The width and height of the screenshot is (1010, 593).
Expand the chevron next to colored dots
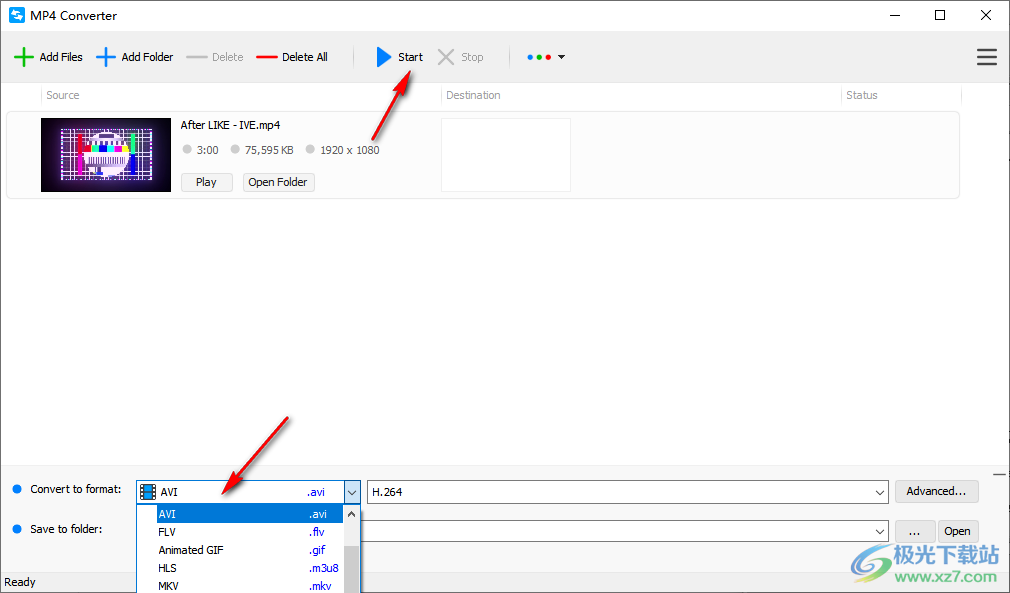pyautogui.click(x=561, y=57)
